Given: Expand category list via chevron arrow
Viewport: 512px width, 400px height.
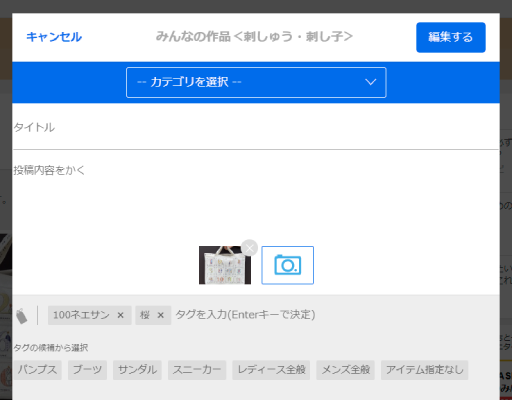Looking at the screenshot, I should coord(370,82).
